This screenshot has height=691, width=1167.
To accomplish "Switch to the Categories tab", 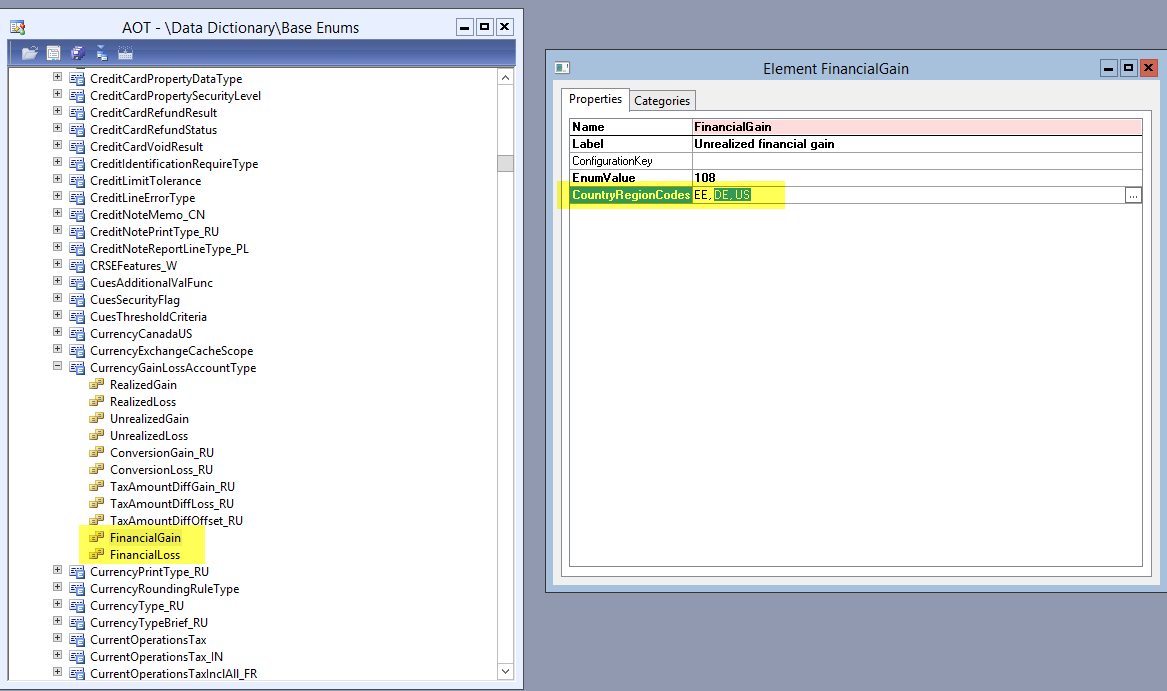I will point(662,100).
